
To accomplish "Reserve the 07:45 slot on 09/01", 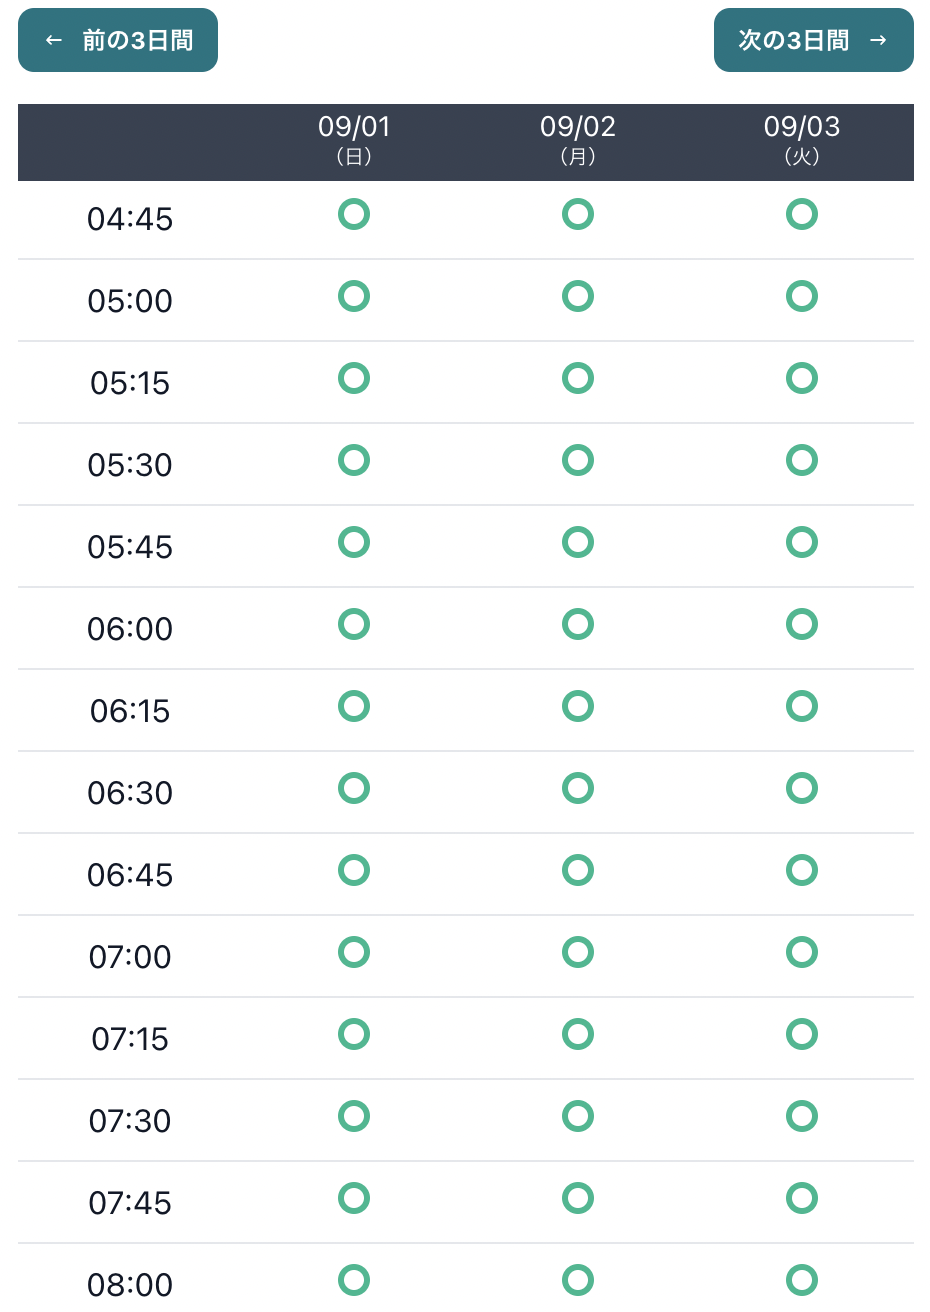I will (354, 1198).
